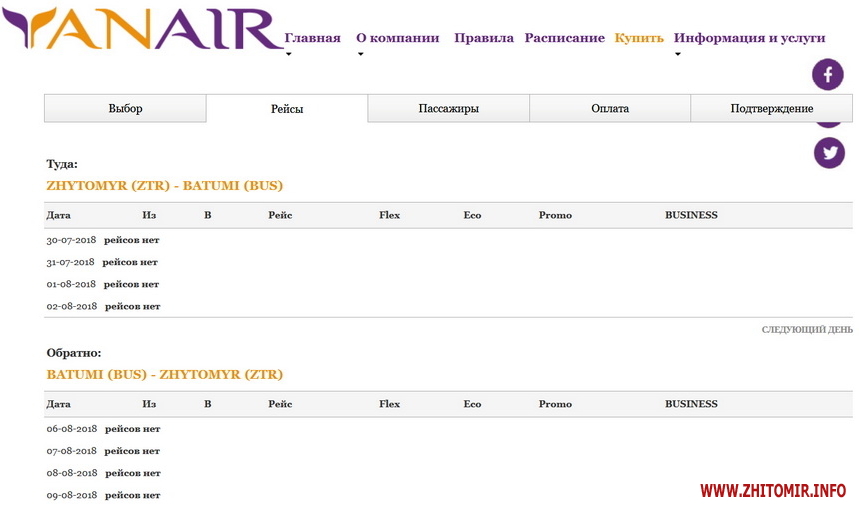
Task: Open the Правила menu item
Action: tap(484, 38)
